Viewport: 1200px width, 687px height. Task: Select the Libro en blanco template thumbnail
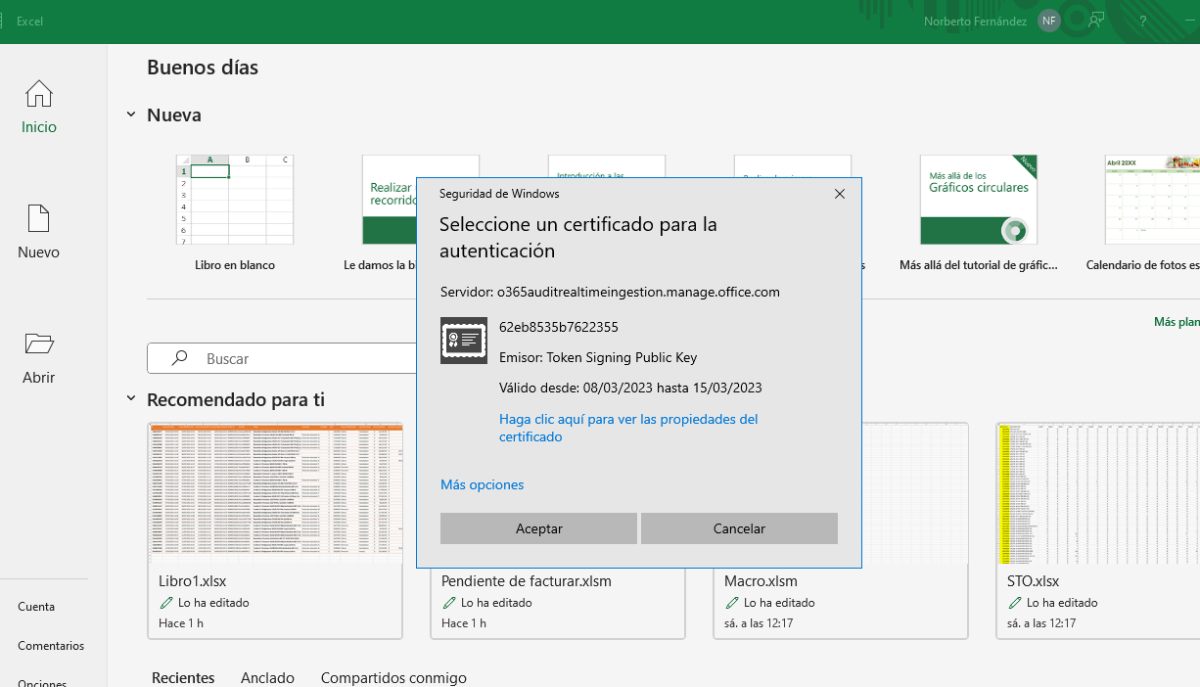(234, 200)
